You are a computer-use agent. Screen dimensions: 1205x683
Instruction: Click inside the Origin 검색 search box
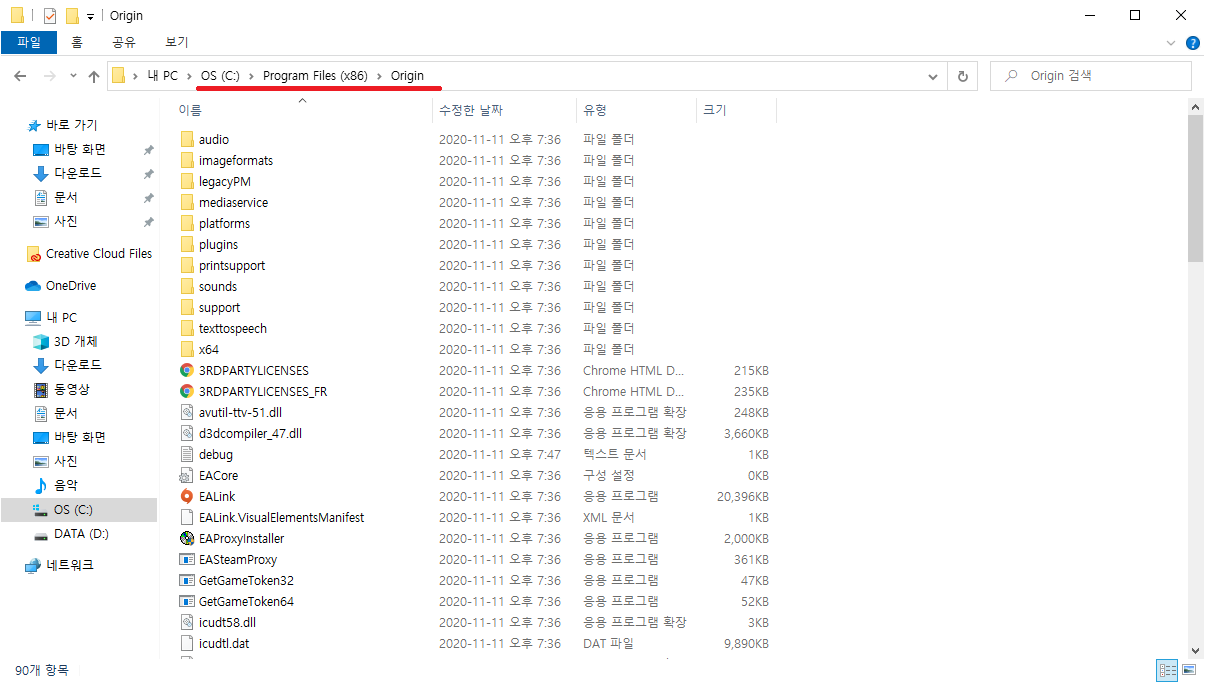1090,76
